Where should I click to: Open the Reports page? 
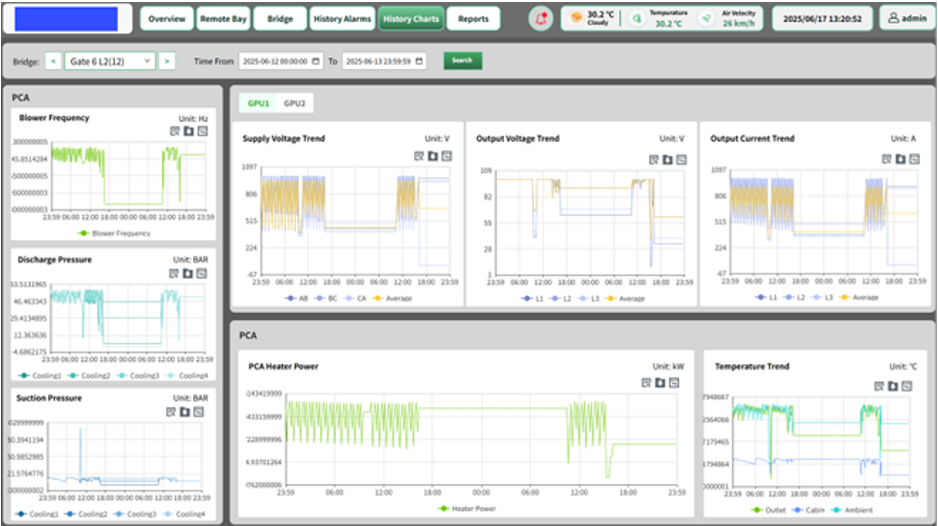click(x=474, y=19)
